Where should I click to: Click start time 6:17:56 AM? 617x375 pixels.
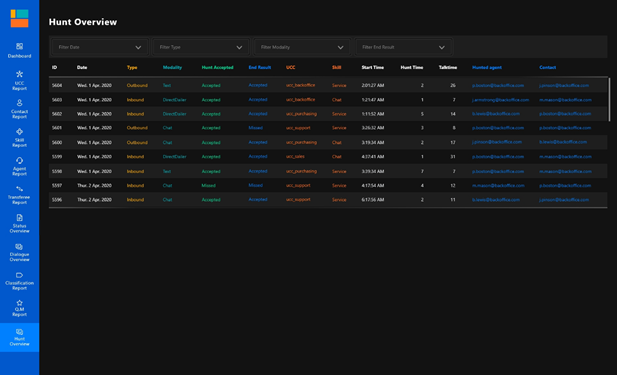point(373,200)
